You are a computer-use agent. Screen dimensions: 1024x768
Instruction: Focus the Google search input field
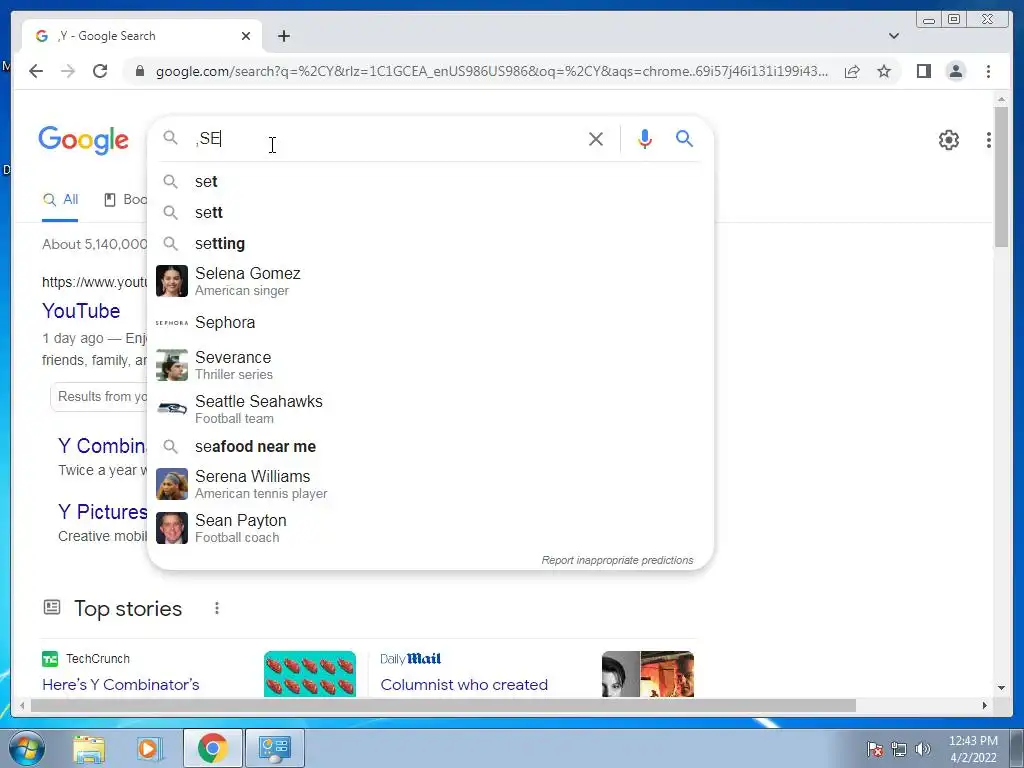385,138
